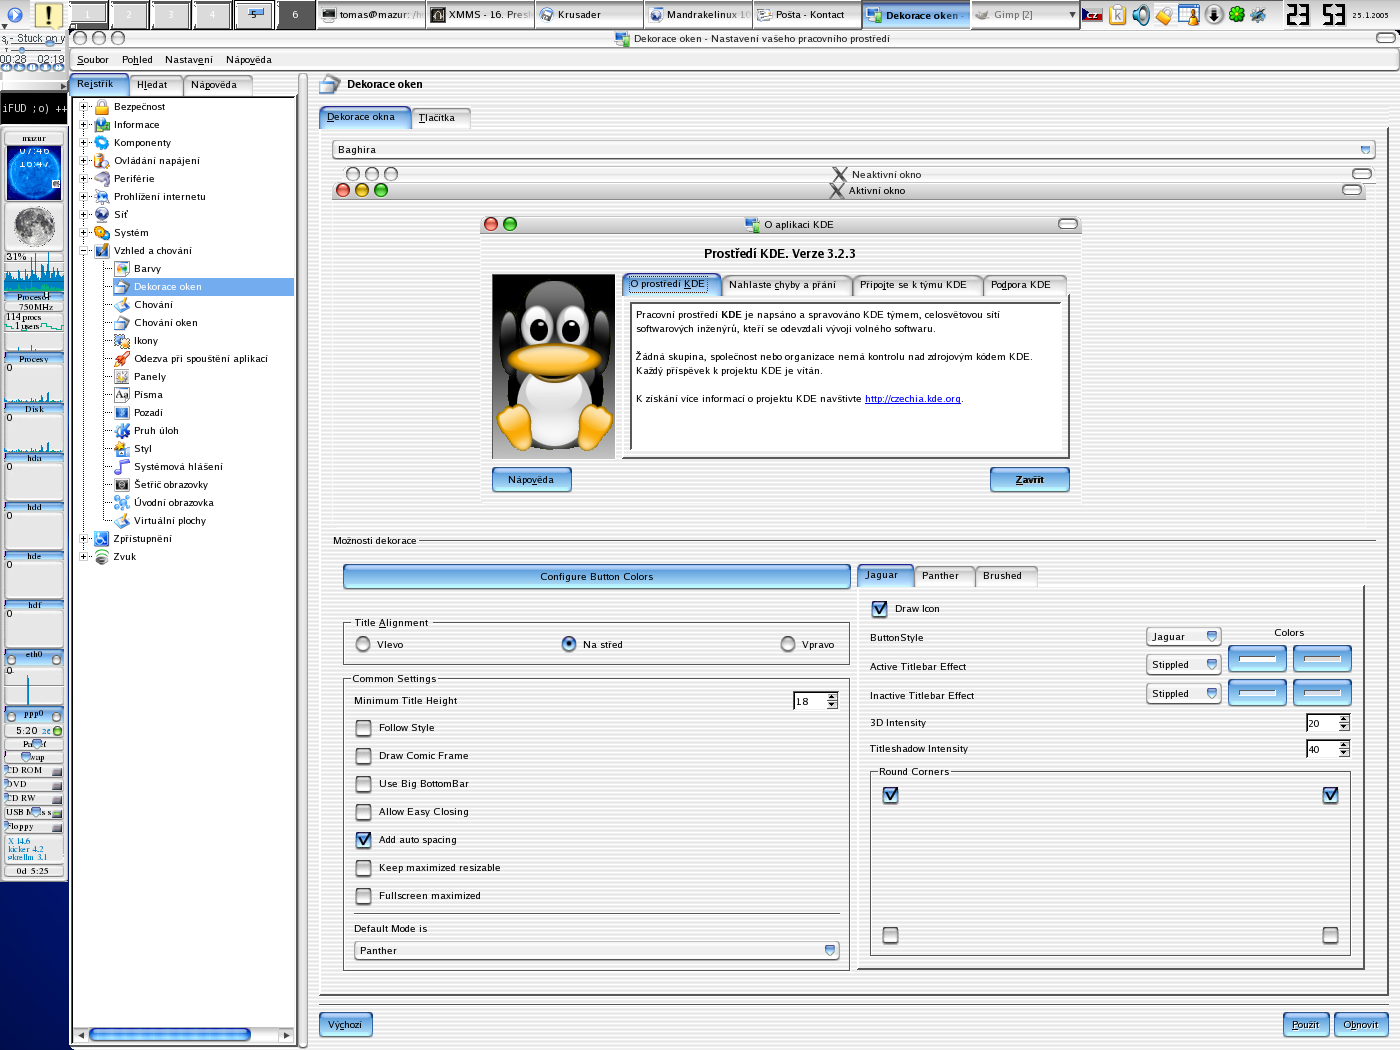
Task: Click the Bezpečnost lock icon
Action: 101,107
